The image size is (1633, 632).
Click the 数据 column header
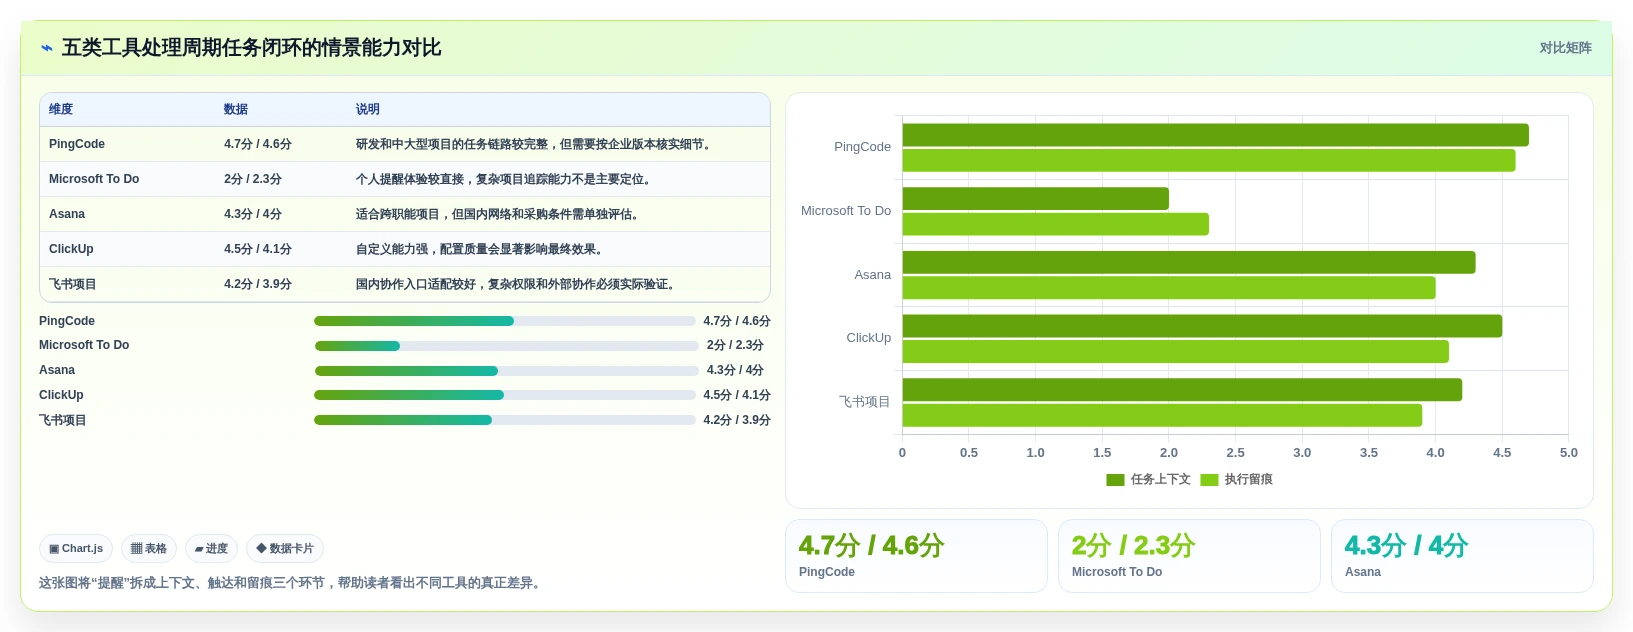236,109
